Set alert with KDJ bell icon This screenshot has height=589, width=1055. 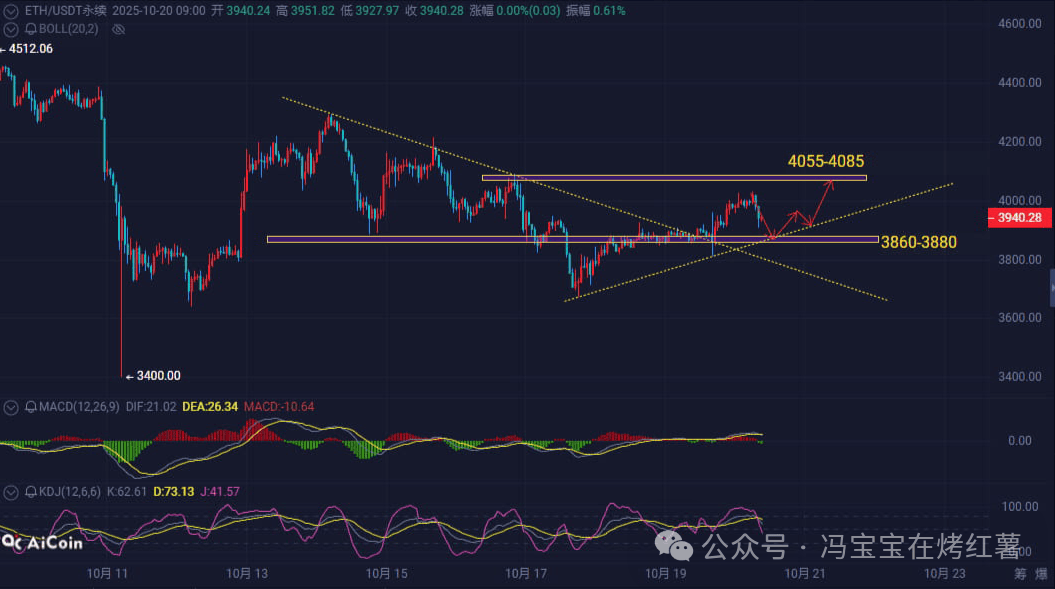pyautogui.click(x=31, y=491)
